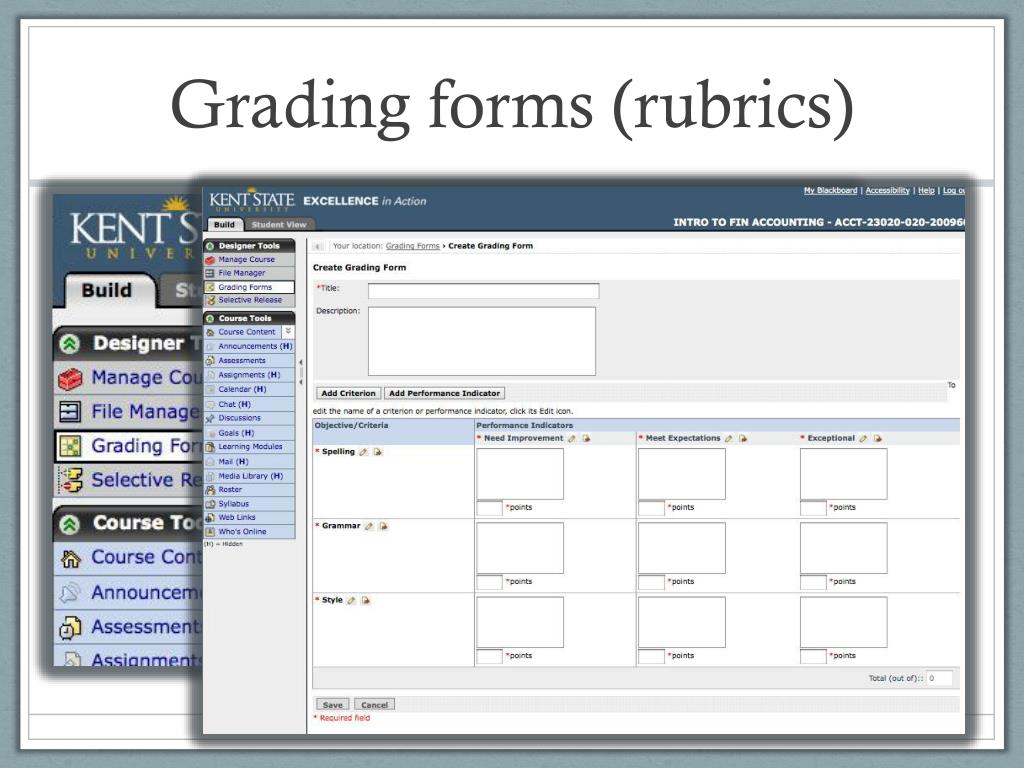Click the Discussions pin icon
Image resolution: width=1024 pixels, height=768 pixels.
[x=210, y=418]
